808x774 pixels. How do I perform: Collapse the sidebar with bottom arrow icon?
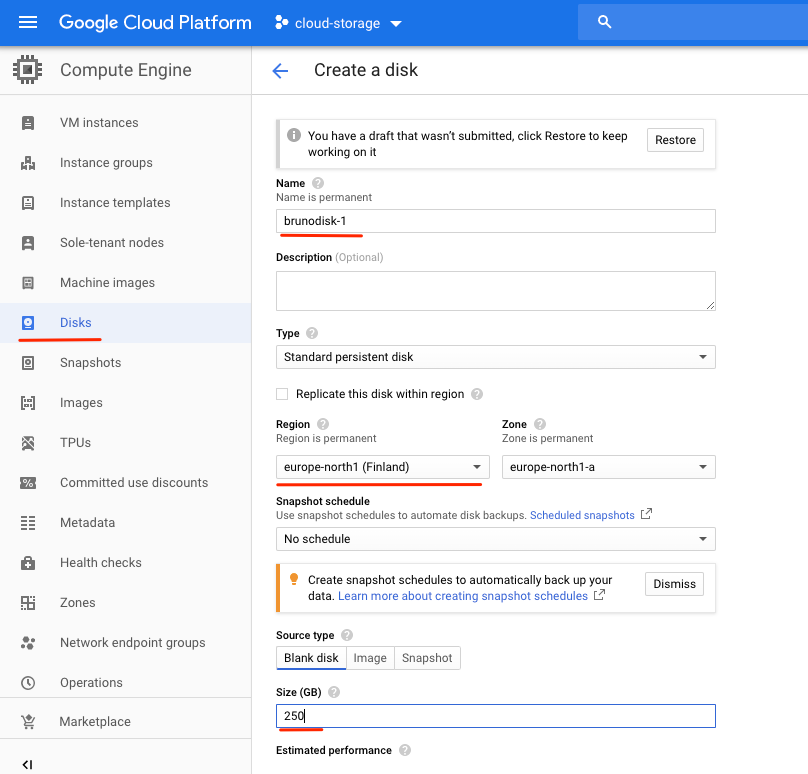[28, 764]
